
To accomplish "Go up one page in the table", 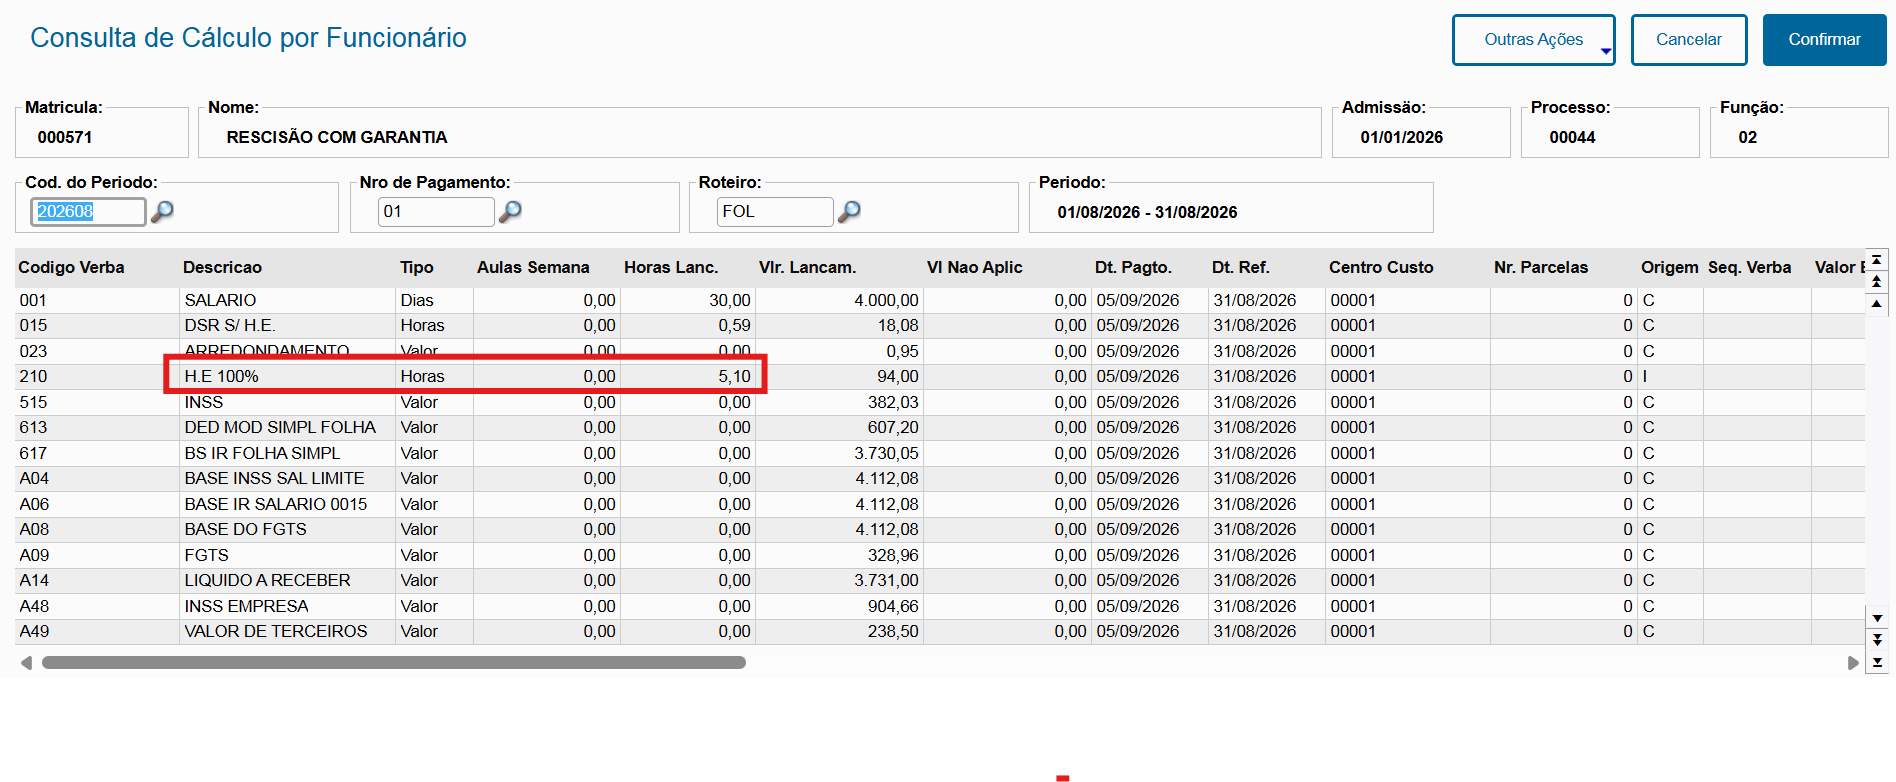I will [1877, 282].
